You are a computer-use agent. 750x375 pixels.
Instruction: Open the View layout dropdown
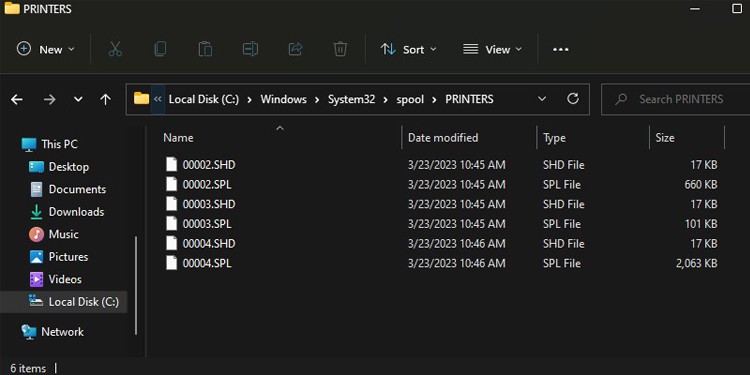point(492,49)
